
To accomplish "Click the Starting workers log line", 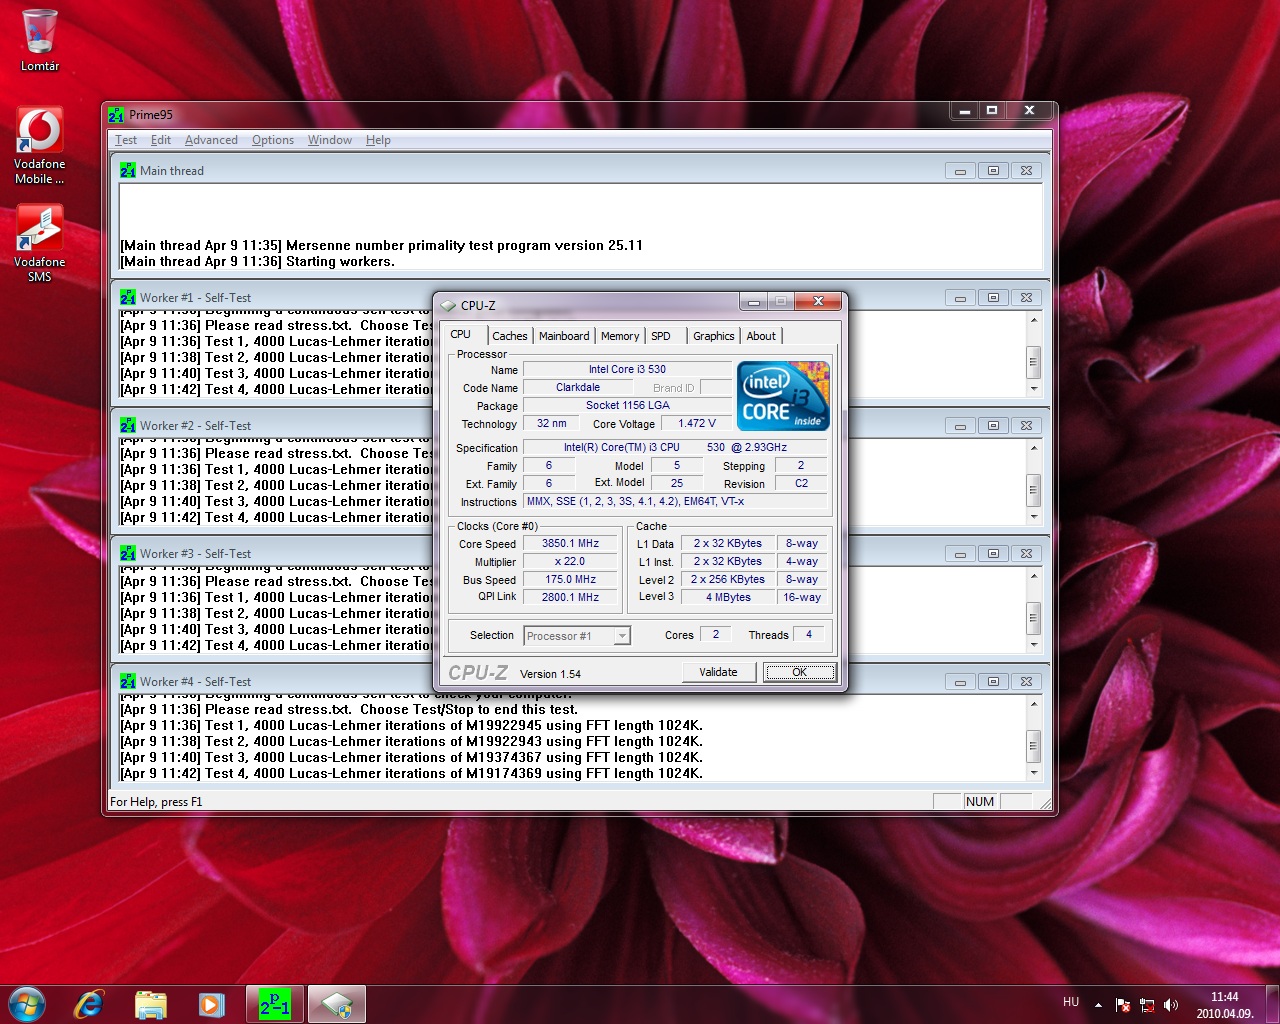I will coord(257,261).
